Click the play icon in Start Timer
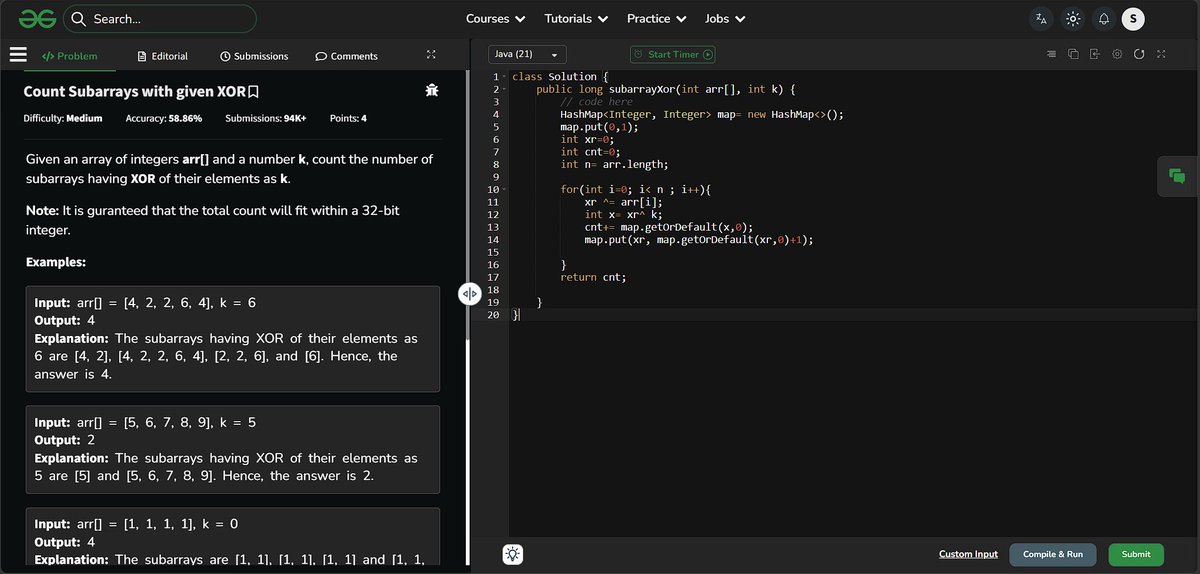Image resolution: width=1200 pixels, height=574 pixels. [x=708, y=55]
